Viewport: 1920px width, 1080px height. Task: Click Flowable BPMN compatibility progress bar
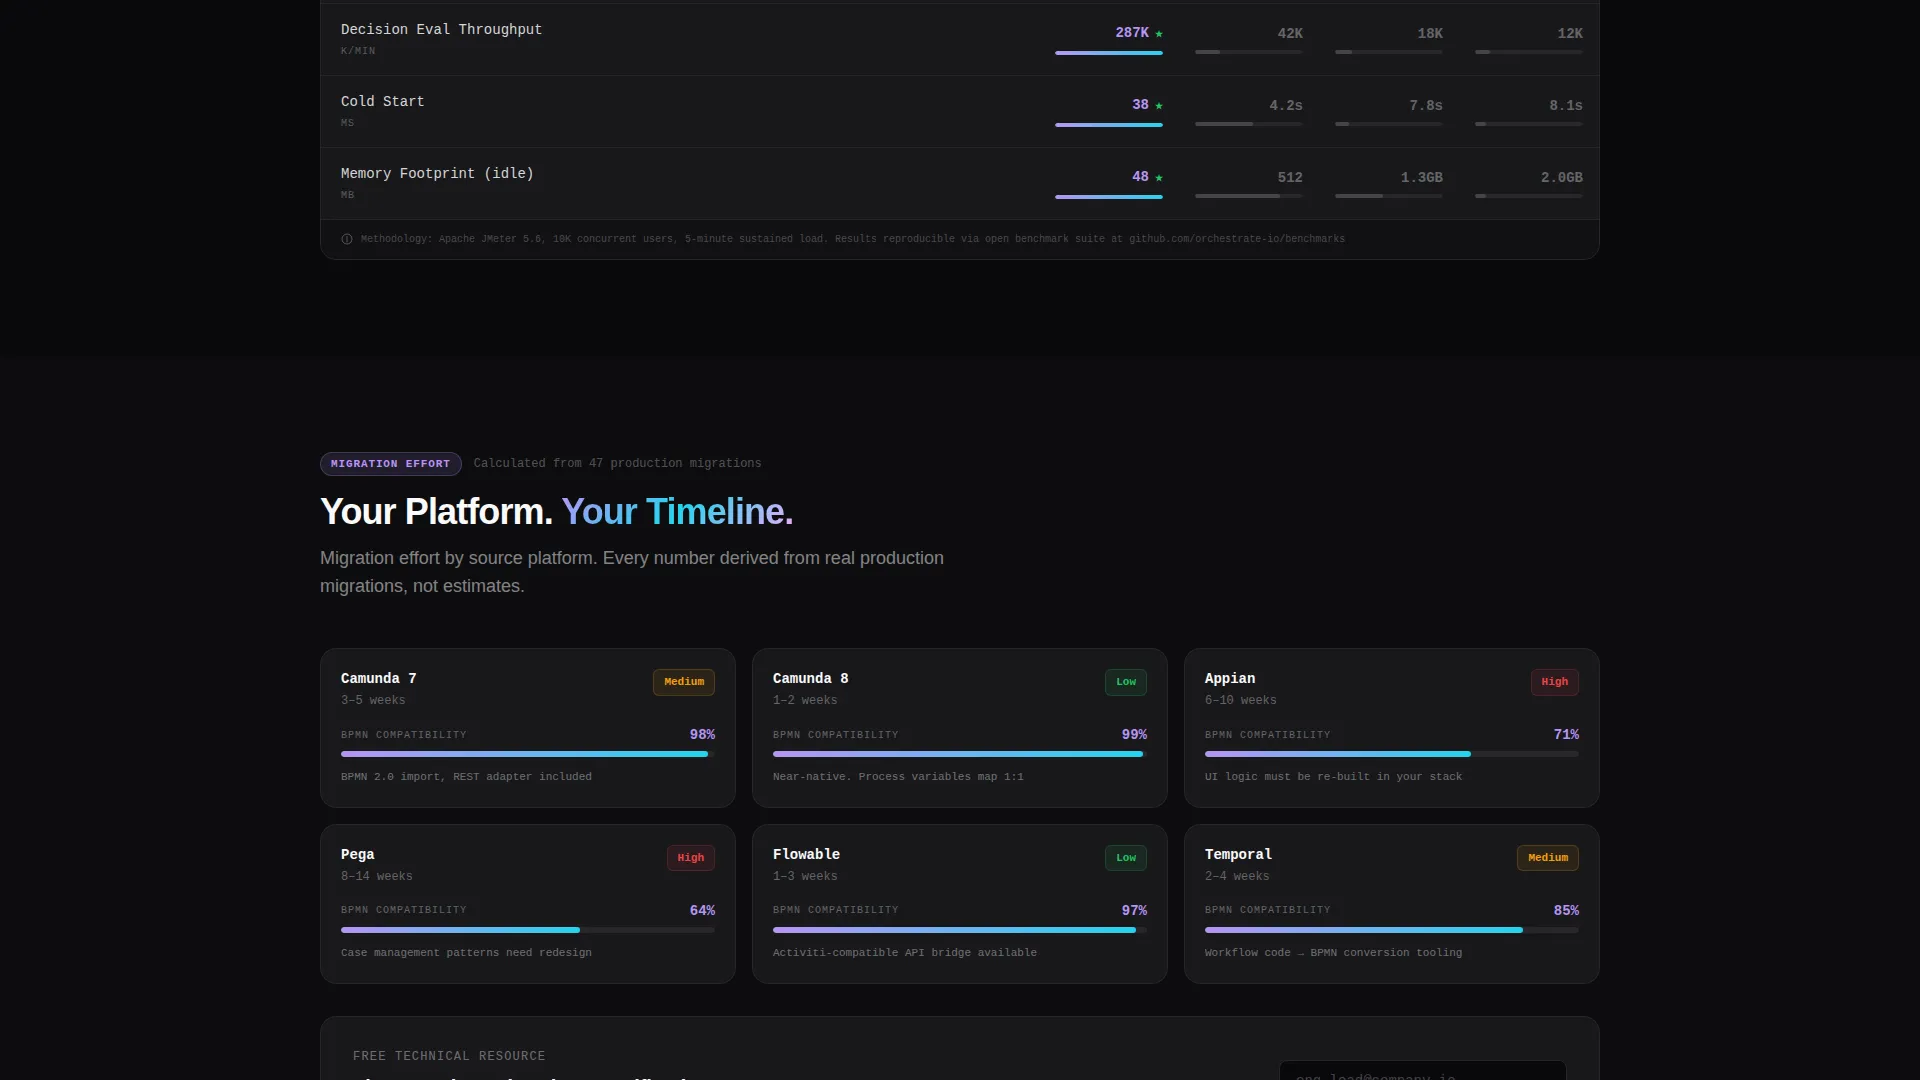tap(960, 930)
